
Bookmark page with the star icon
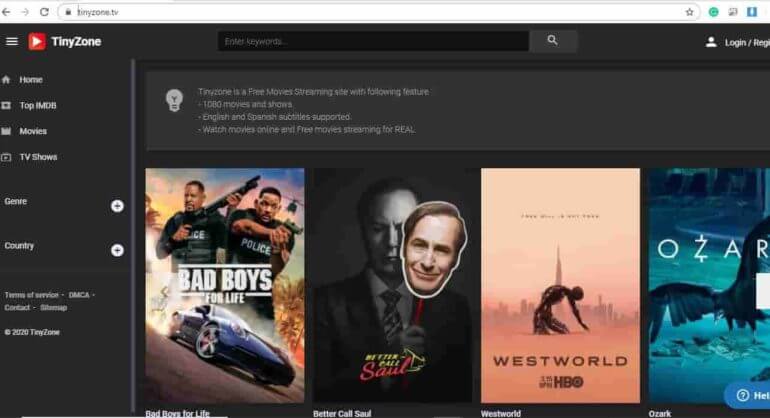pyautogui.click(x=689, y=12)
